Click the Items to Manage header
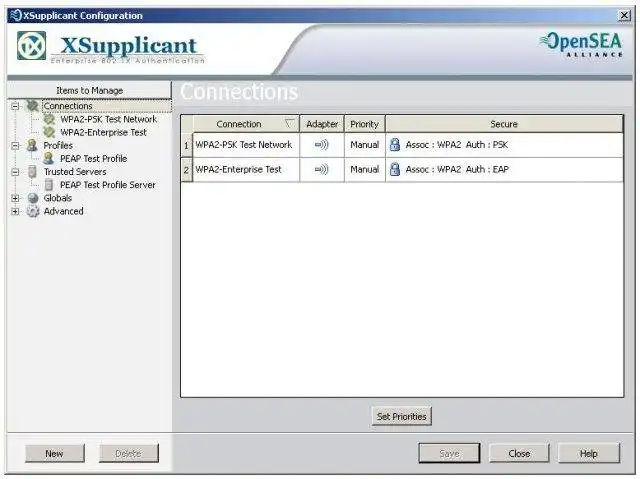The image size is (640, 479). (89, 90)
